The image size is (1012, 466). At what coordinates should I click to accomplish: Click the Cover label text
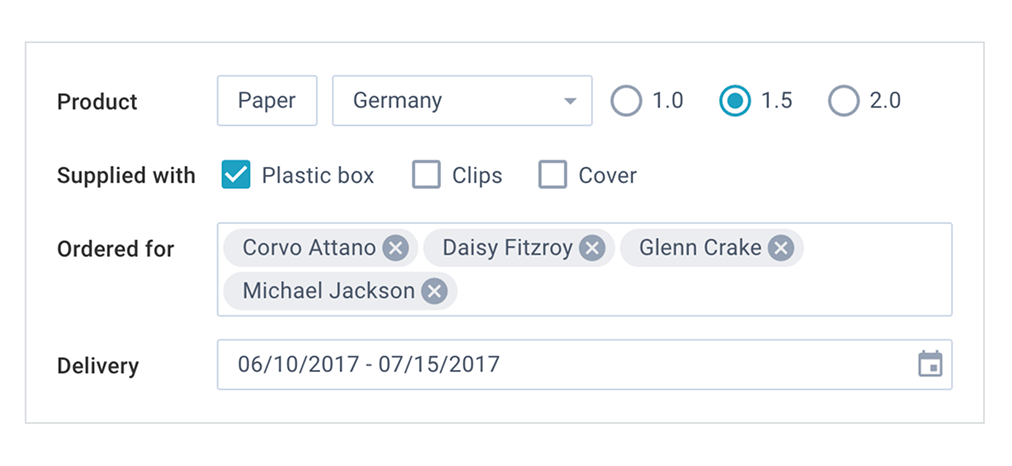coord(608,176)
